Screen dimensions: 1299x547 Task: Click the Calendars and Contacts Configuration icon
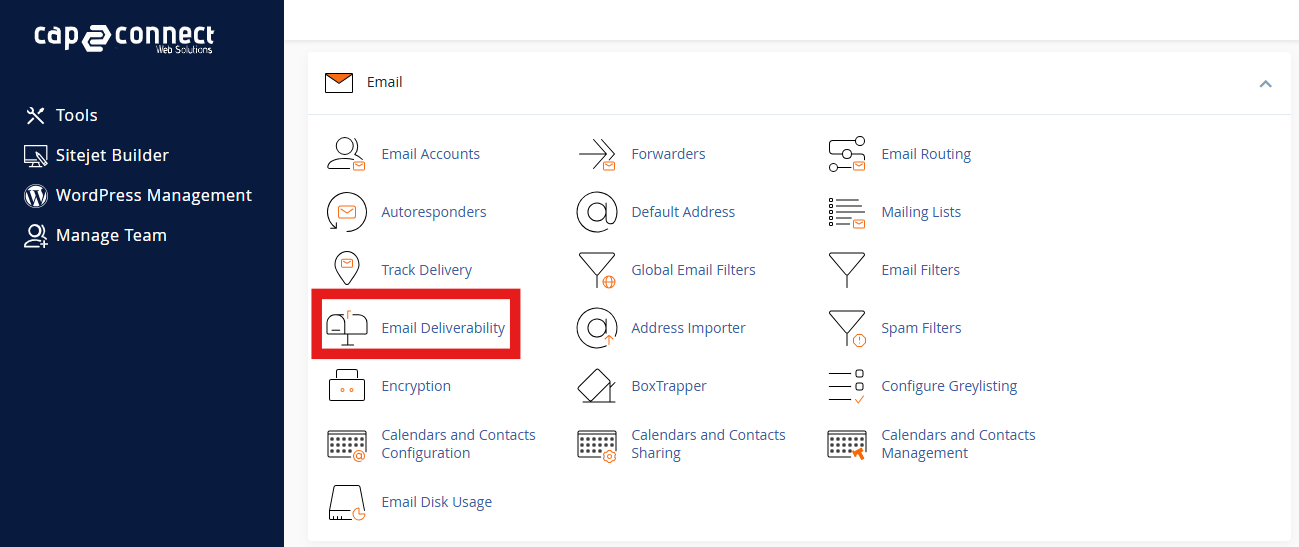347,444
